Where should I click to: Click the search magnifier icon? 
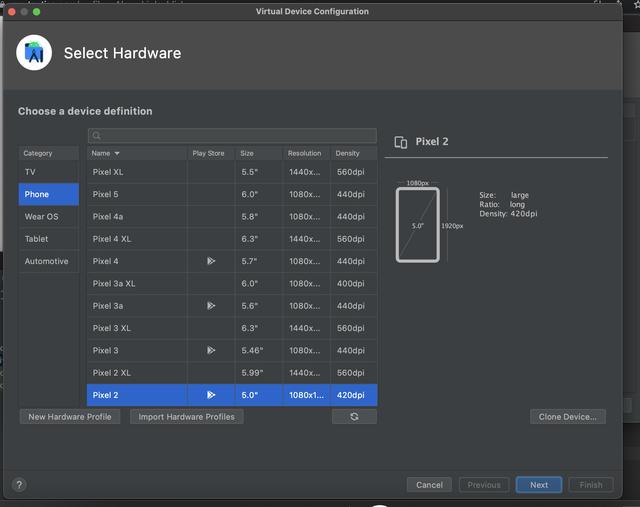(97, 136)
